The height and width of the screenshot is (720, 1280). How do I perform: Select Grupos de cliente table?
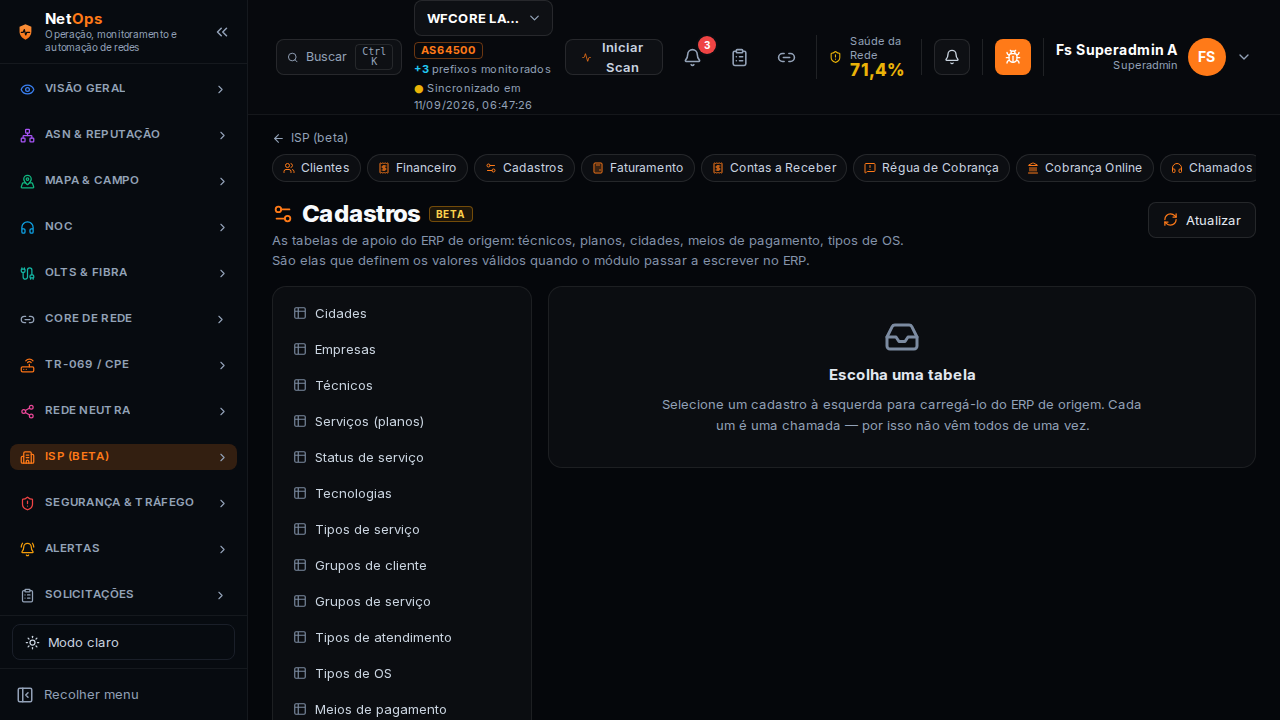tap(402, 565)
